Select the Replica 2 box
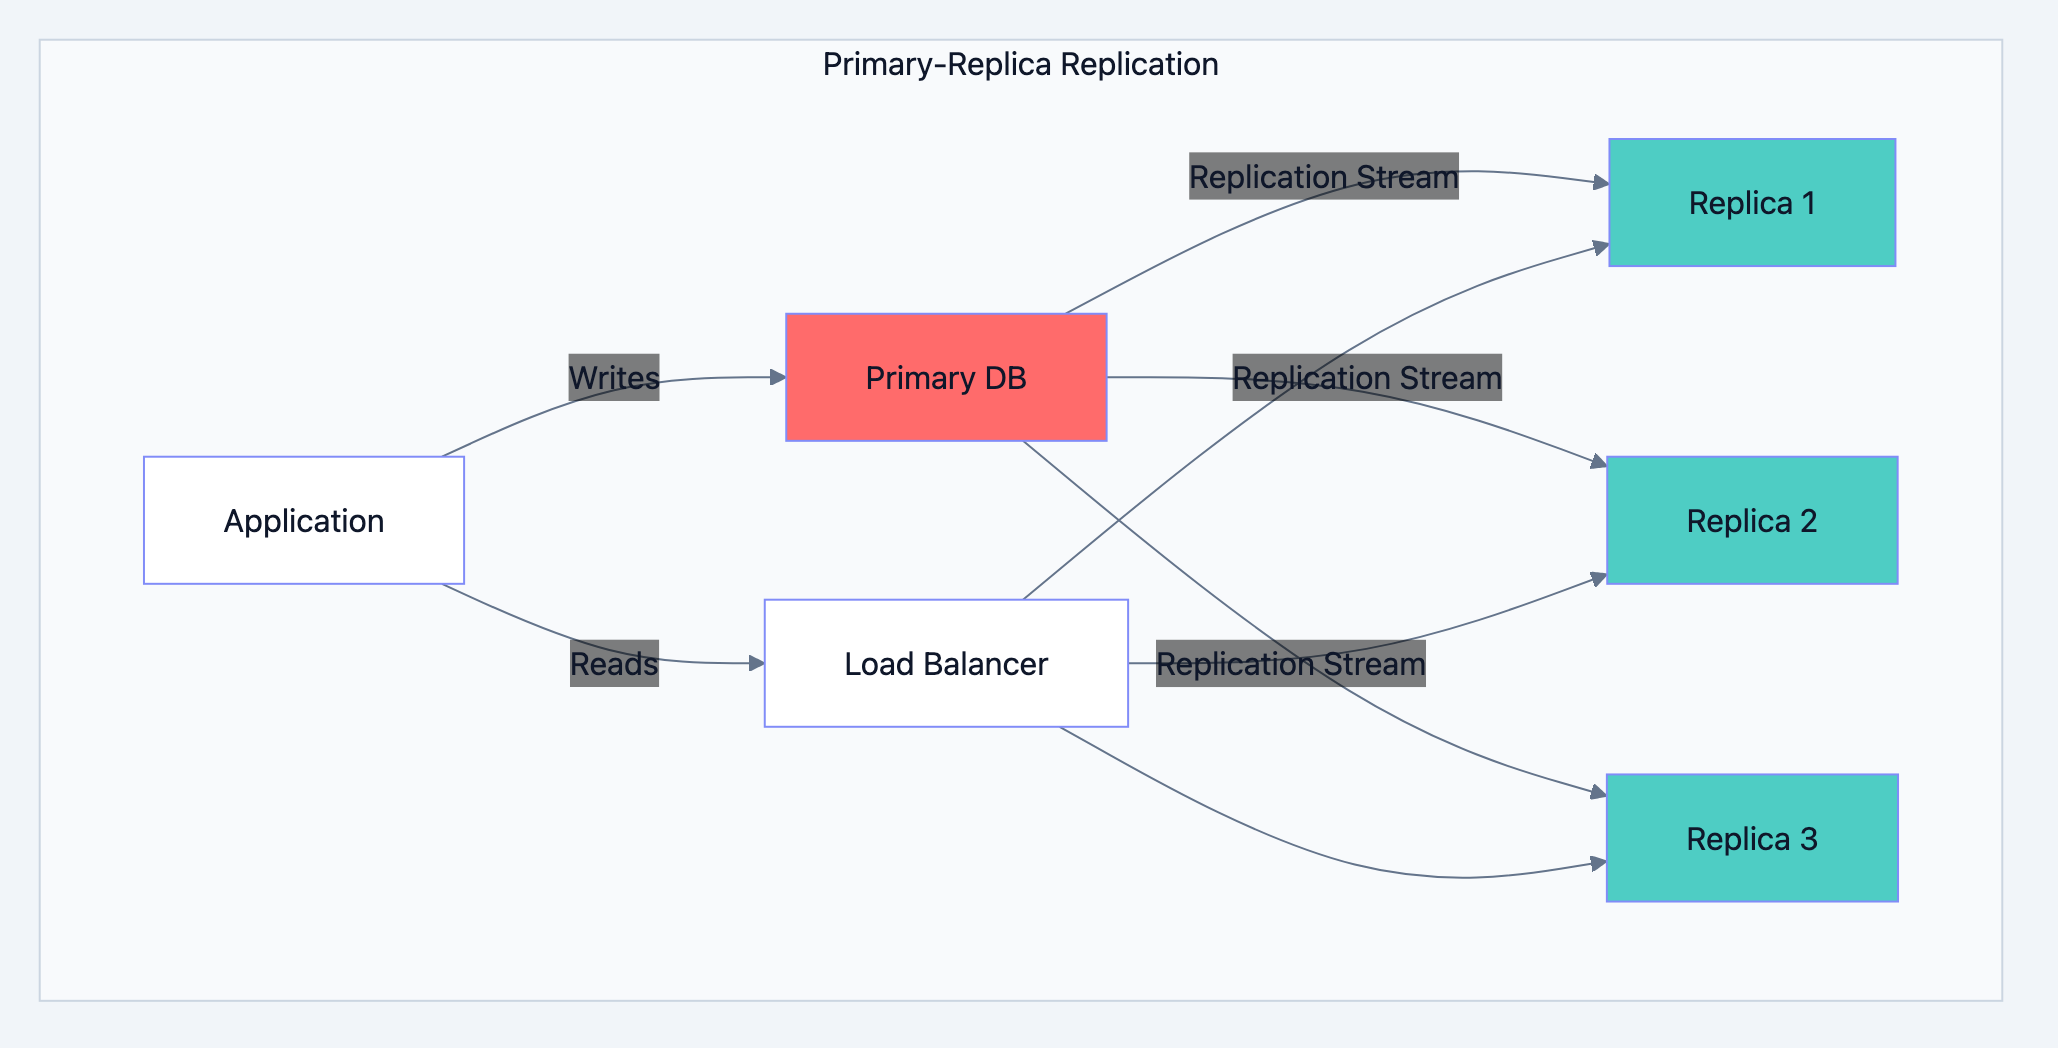Image resolution: width=2058 pixels, height=1048 pixels. click(x=1751, y=520)
